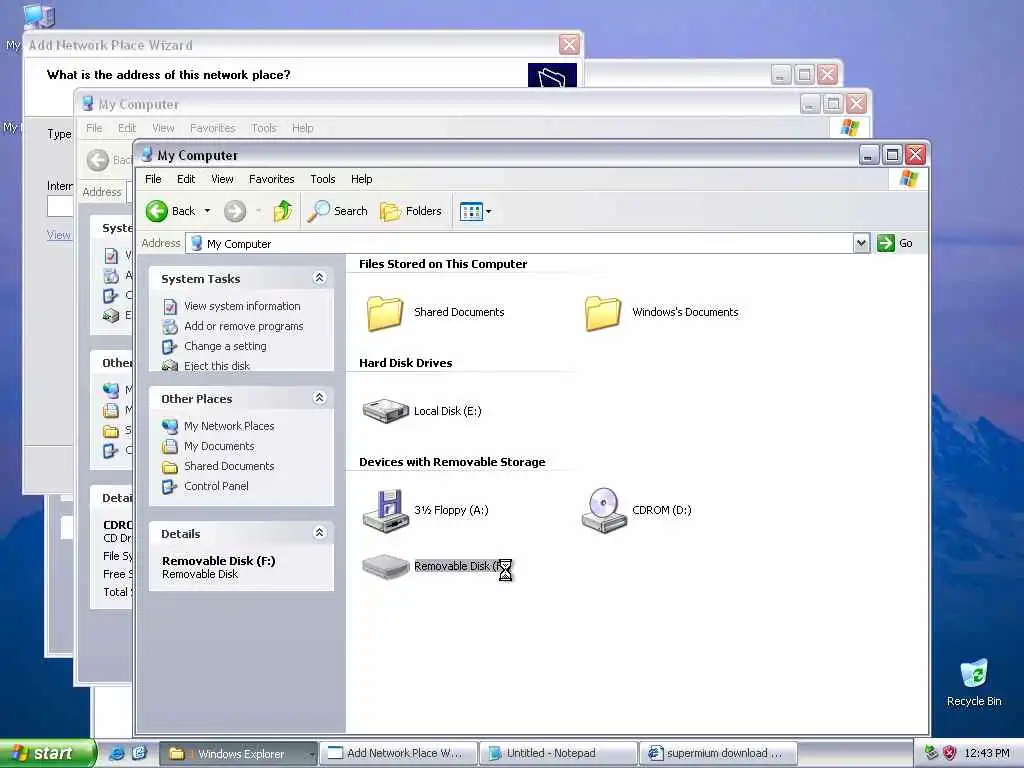This screenshot has width=1024, height=768.
Task: Select the Windows's Documents folder icon
Action: pyautogui.click(x=602, y=313)
